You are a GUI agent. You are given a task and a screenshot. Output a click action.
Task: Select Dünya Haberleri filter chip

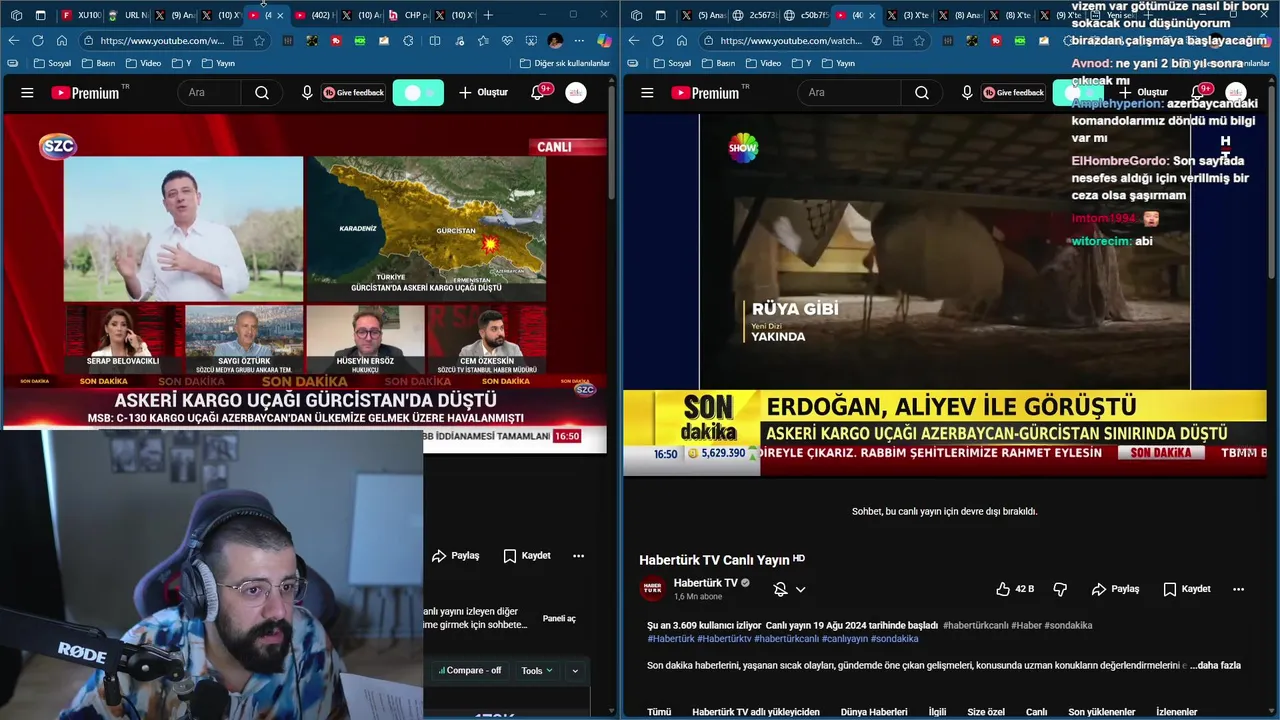click(874, 712)
